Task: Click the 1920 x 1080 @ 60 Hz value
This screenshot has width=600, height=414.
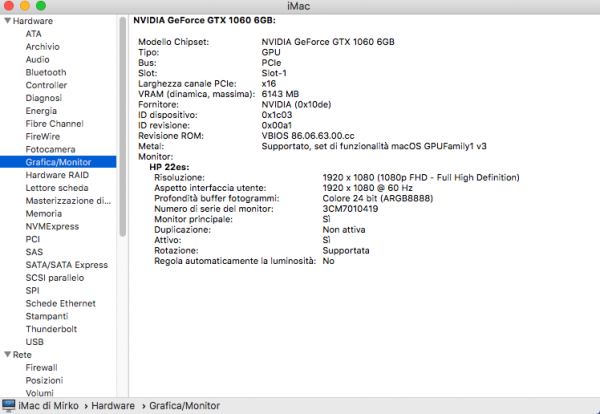Action: click(367, 188)
